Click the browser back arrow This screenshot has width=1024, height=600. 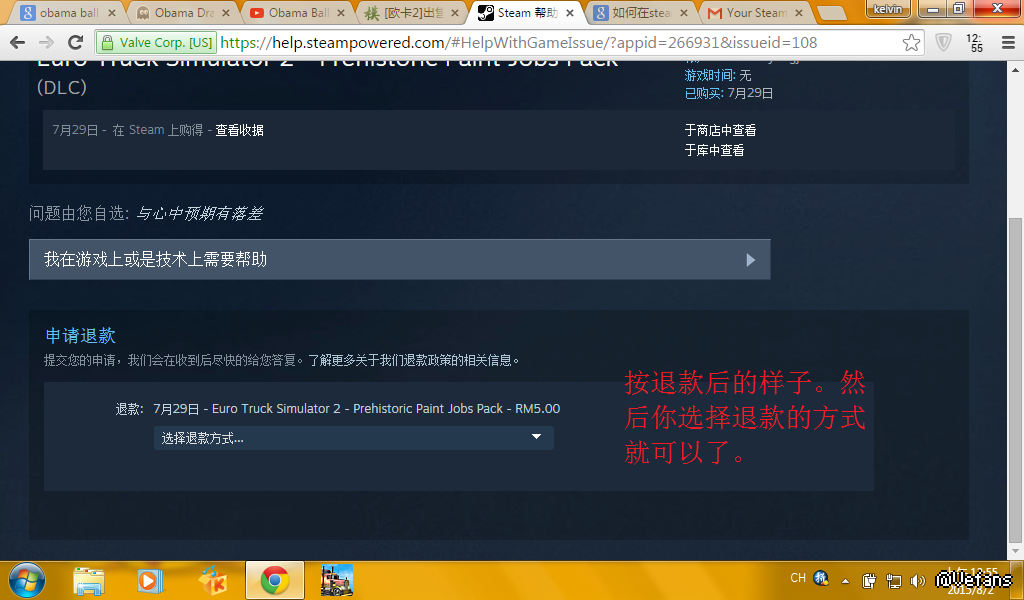click(19, 43)
